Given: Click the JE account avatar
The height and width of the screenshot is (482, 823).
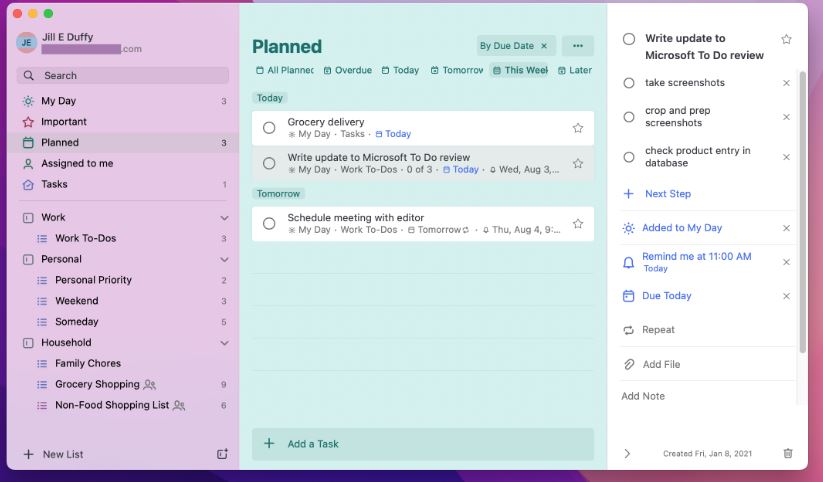Looking at the screenshot, I should tap(26, 43).
